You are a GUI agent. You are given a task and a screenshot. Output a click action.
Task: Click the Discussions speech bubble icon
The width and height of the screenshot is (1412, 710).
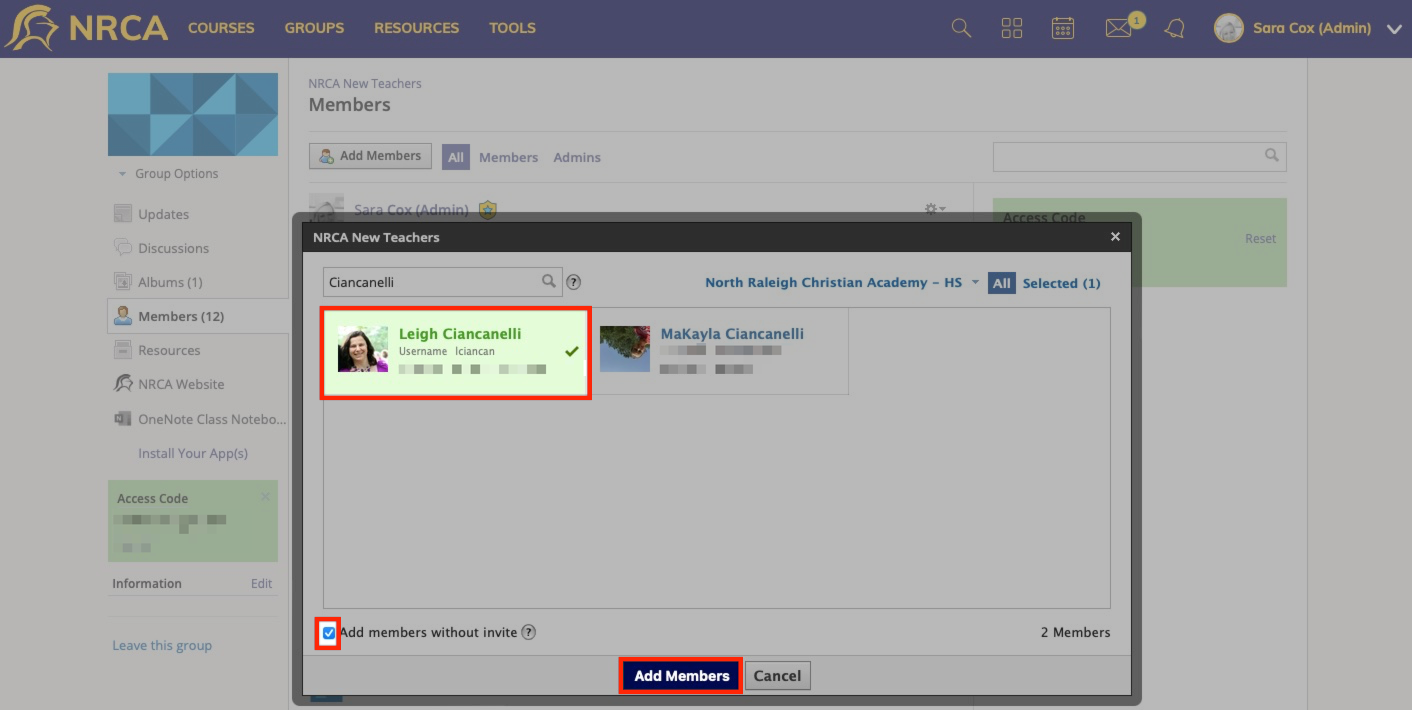point(123,248)
